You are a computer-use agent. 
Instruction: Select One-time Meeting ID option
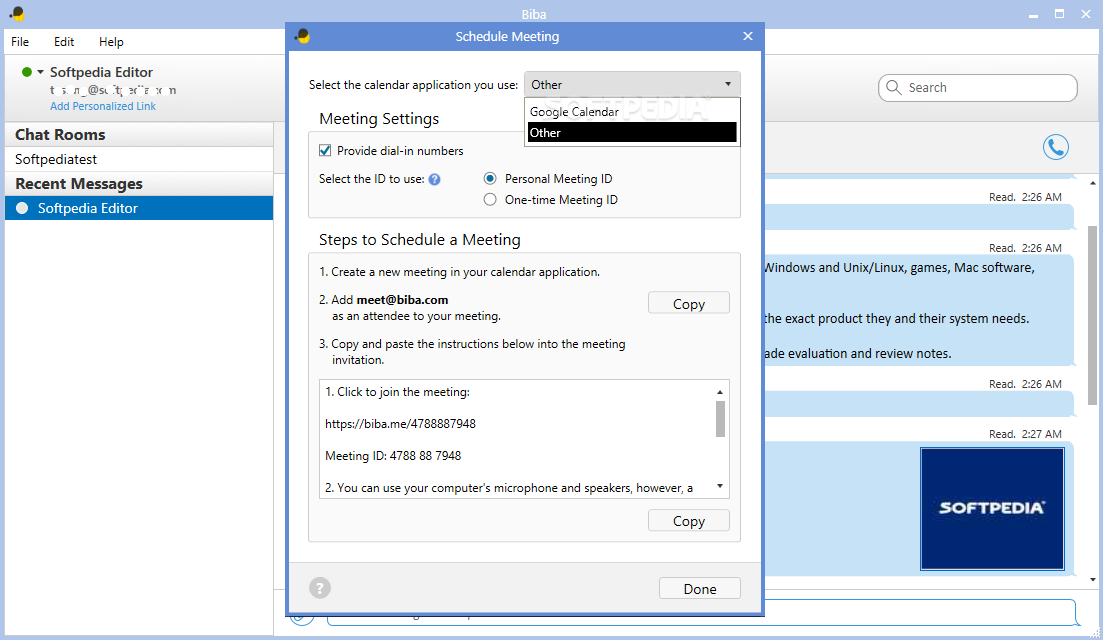[x=490, y=200]
